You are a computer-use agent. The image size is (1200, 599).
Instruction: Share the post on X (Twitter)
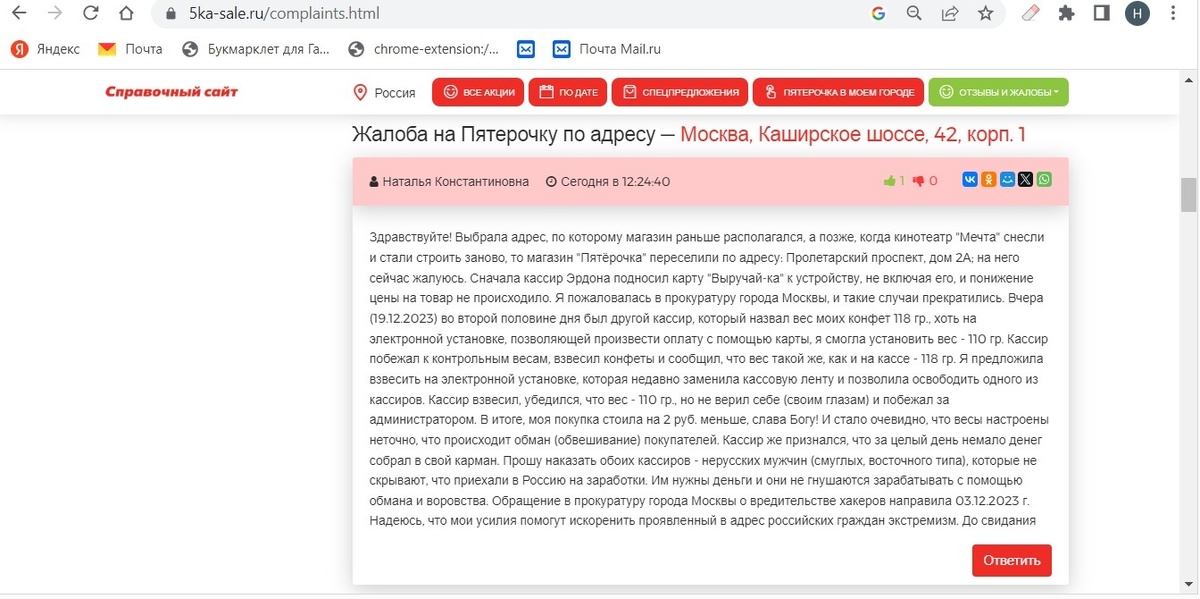[1025, 180]
